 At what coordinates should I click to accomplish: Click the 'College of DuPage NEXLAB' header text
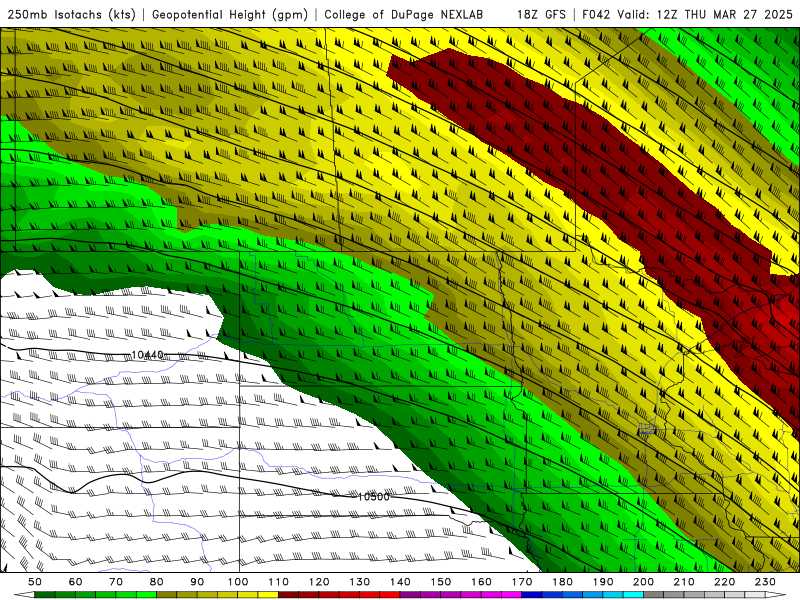click(x=404, y=14)
